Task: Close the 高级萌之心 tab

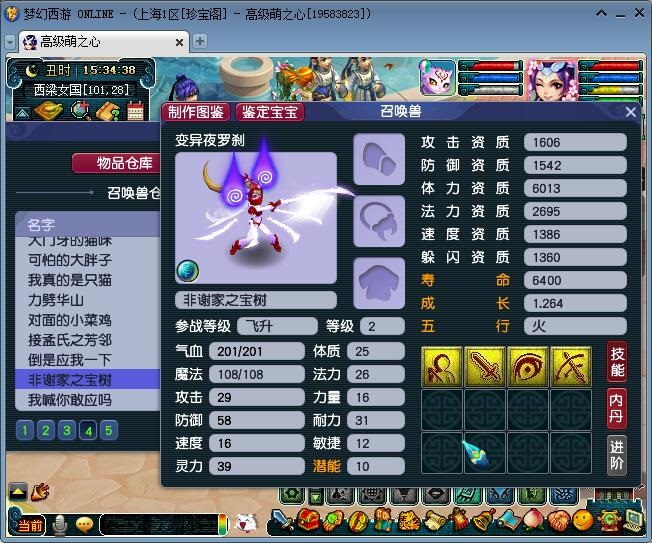Action: click(179, 42)
